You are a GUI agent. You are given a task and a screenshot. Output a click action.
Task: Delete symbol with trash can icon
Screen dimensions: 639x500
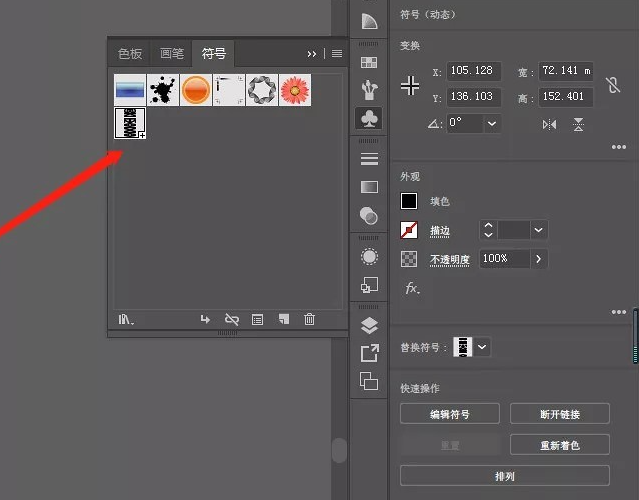coord(309,319)
